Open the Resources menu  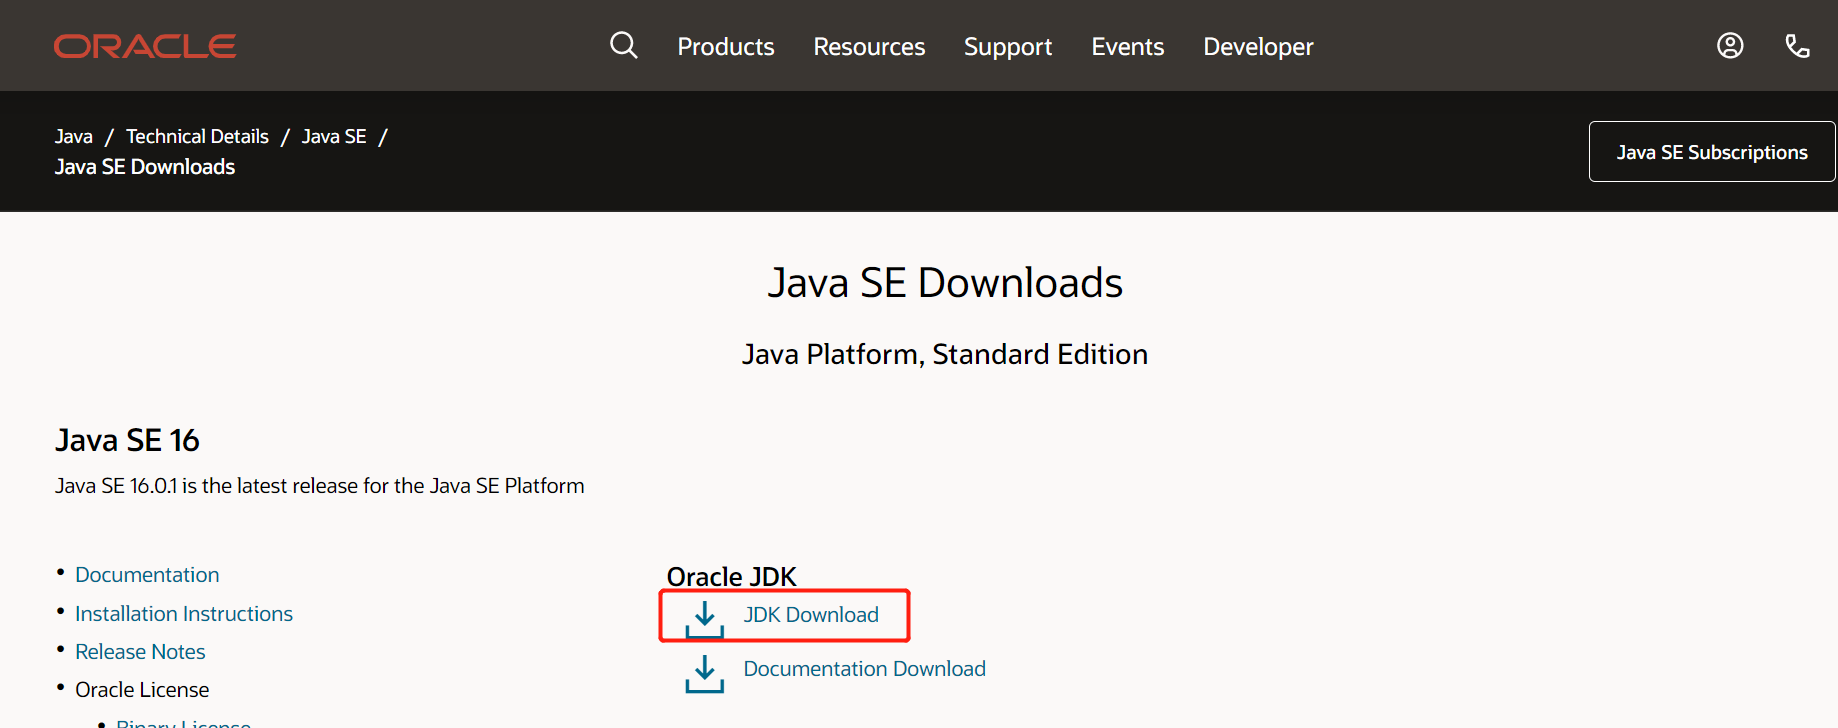pyautogui.click(x=869, y=47)
